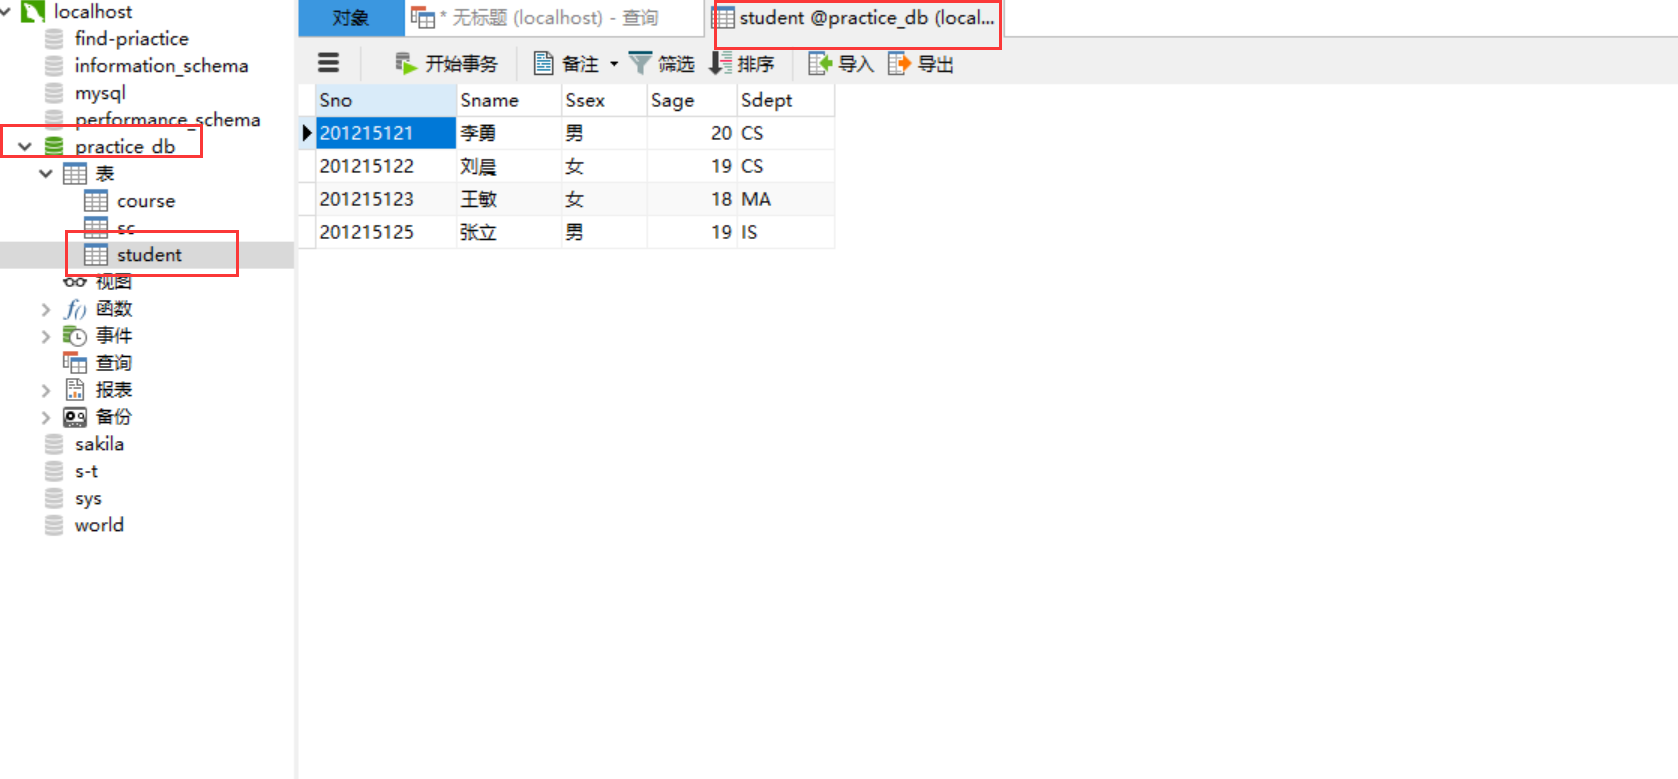Select the student table icon
The width and height of the screenshot is (1678, 779).
coord(96,255)
